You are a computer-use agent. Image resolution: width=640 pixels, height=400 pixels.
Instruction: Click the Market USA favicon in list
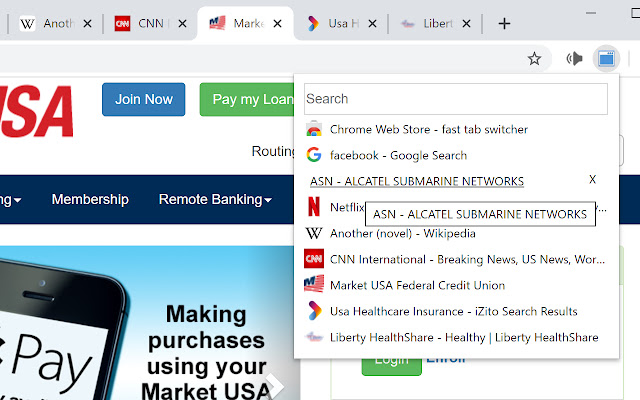click(x=314, y=284)
